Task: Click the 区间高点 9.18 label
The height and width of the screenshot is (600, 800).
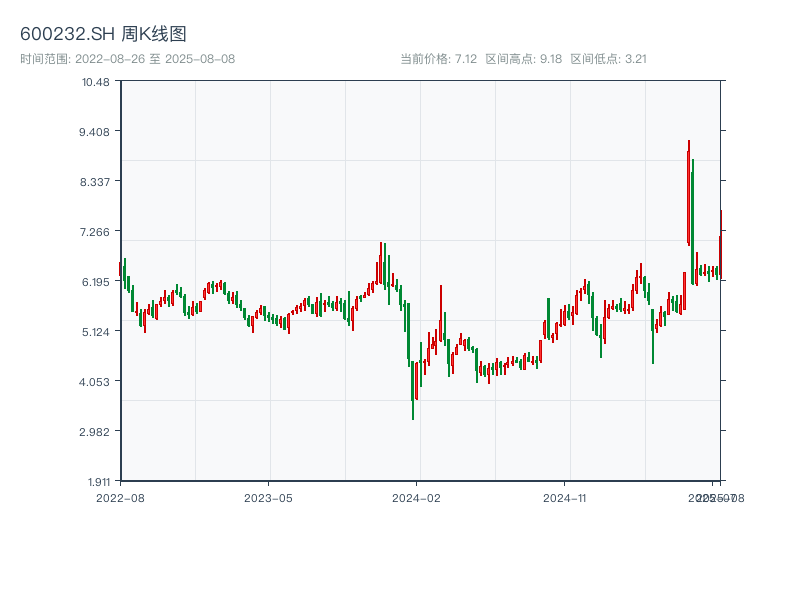Action: tap(523, 59)
